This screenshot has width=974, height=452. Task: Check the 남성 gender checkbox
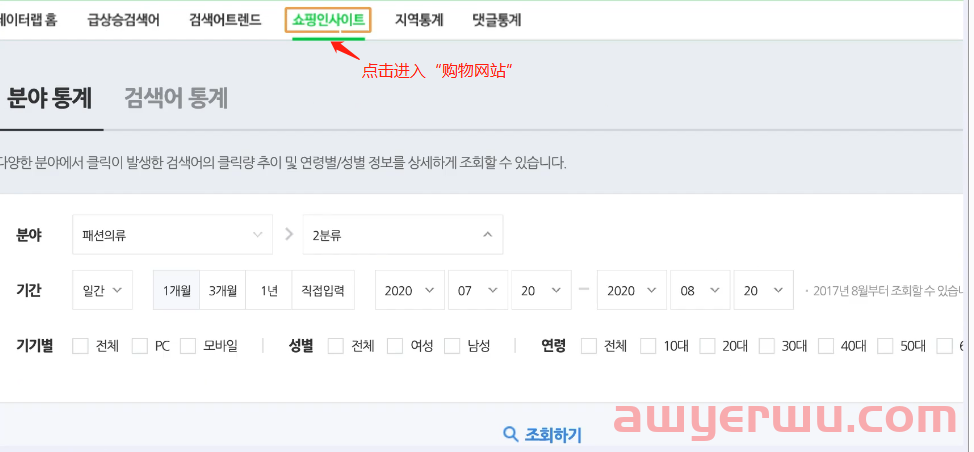point(452,346)
